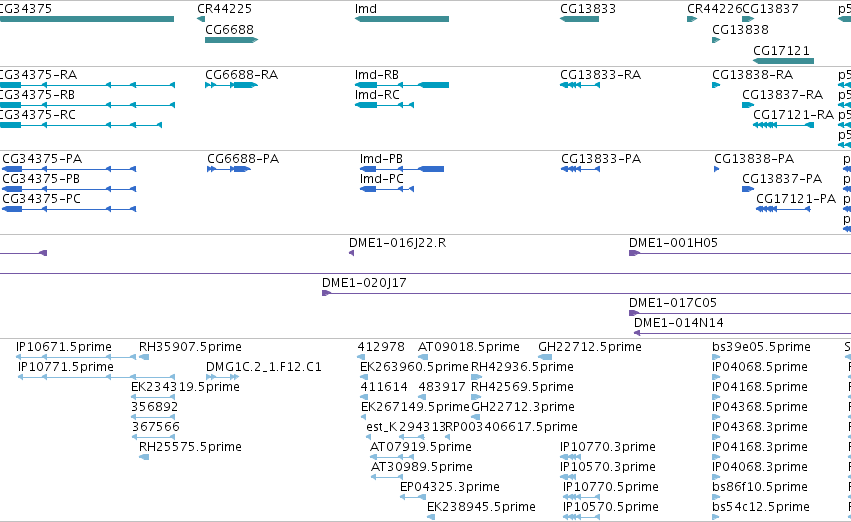Click the AT07919.5prime EST label
This screenshot has width=851, height=522.
(x=421, y=447)
